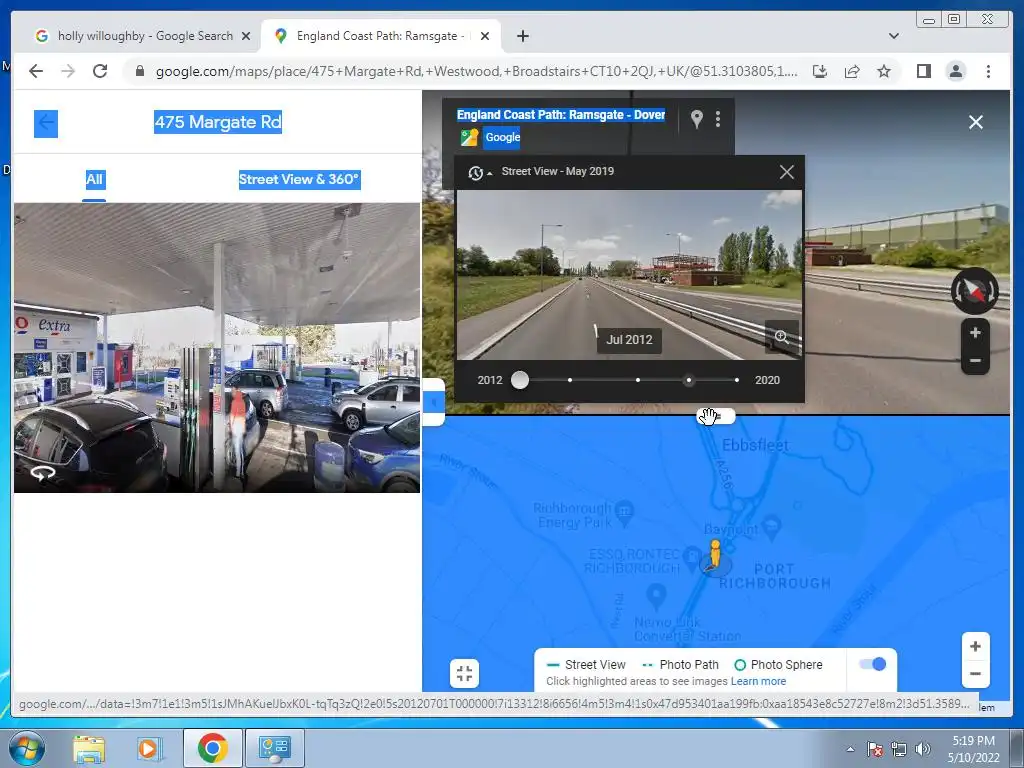Click the map resize handle divider
Image resolution: width=1024 pixels, height=768 pixels.
pyautogui.click(x=716, y=416)
